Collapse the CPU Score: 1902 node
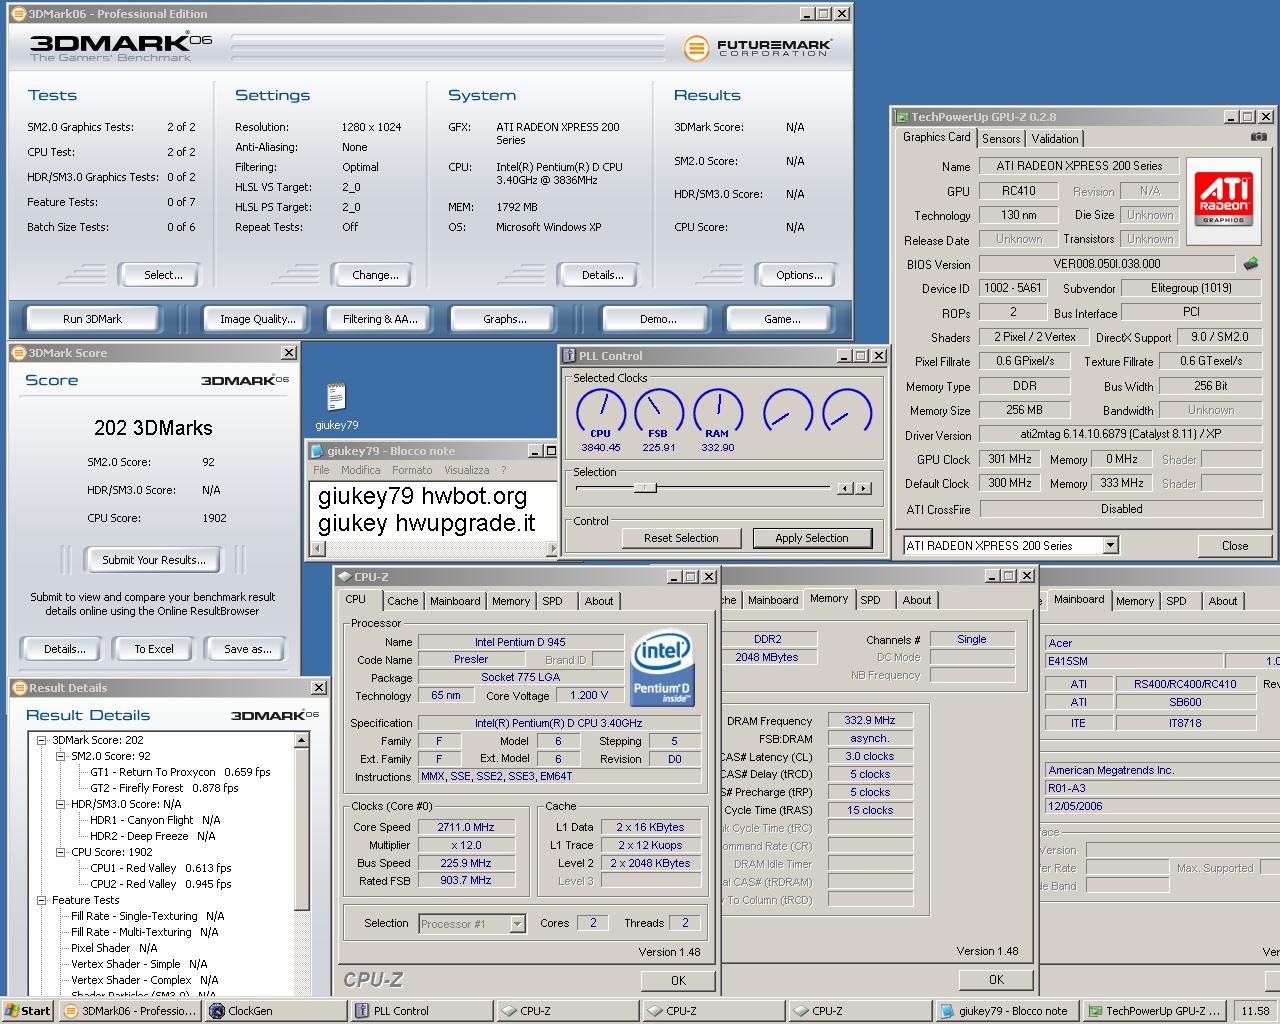The width and height of the screenshot is (1280, 1024). [x=61, y=852]
